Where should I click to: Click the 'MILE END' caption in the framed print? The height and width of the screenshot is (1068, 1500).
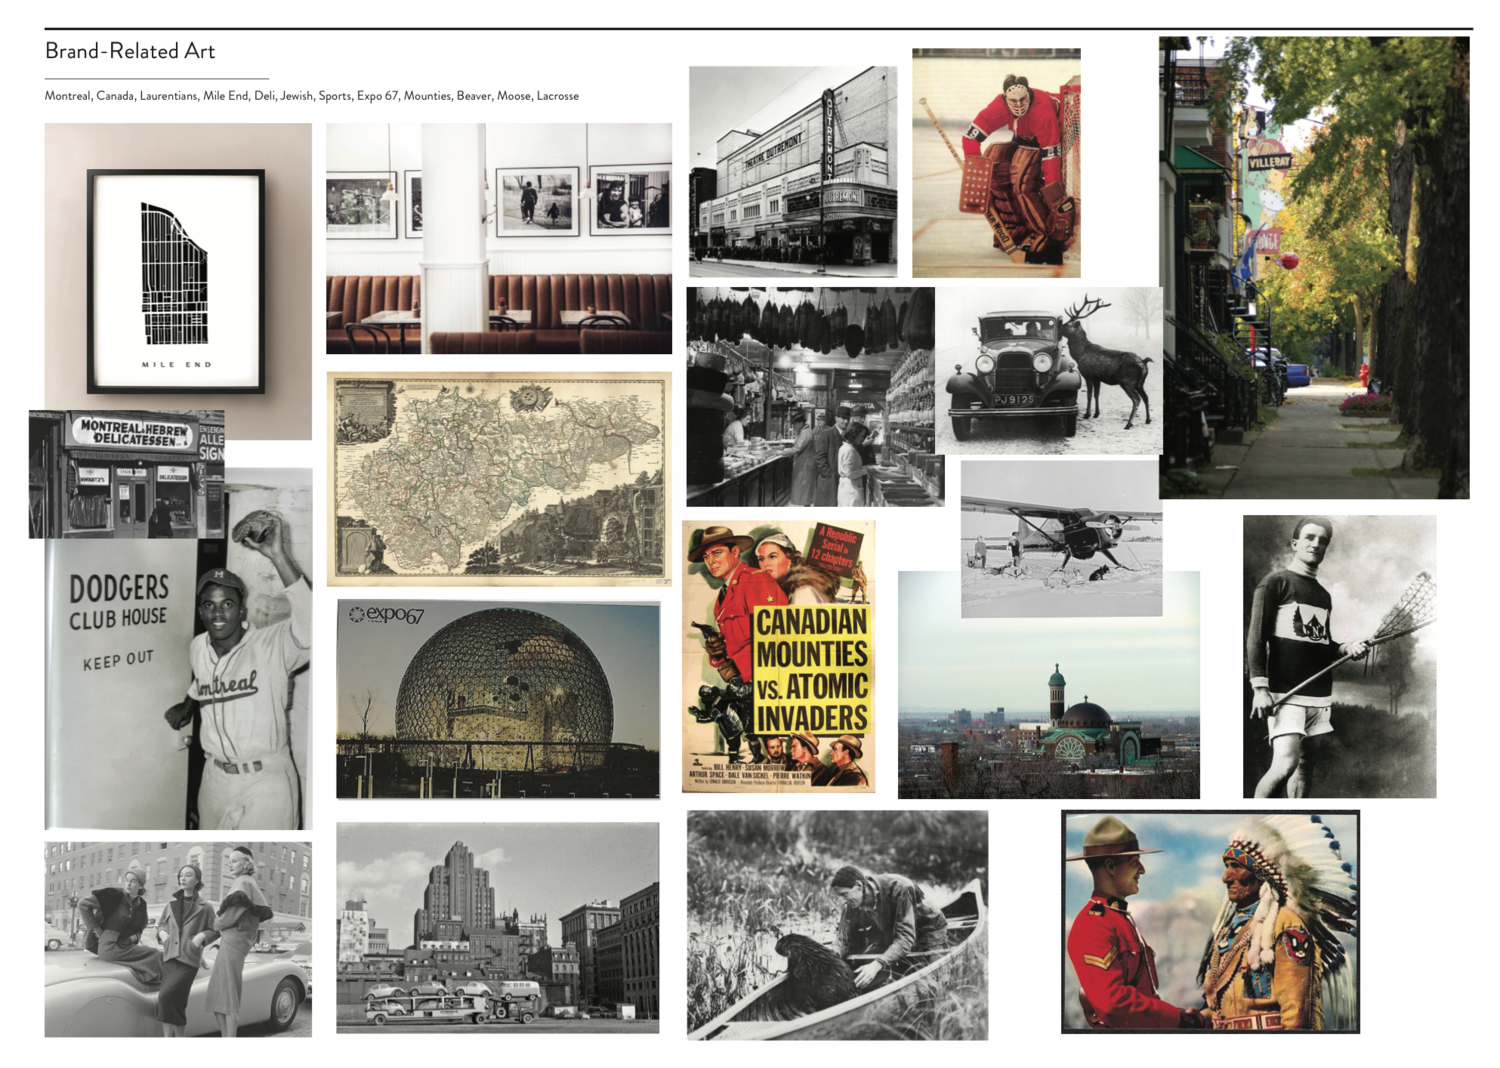[x=177, y=365]
